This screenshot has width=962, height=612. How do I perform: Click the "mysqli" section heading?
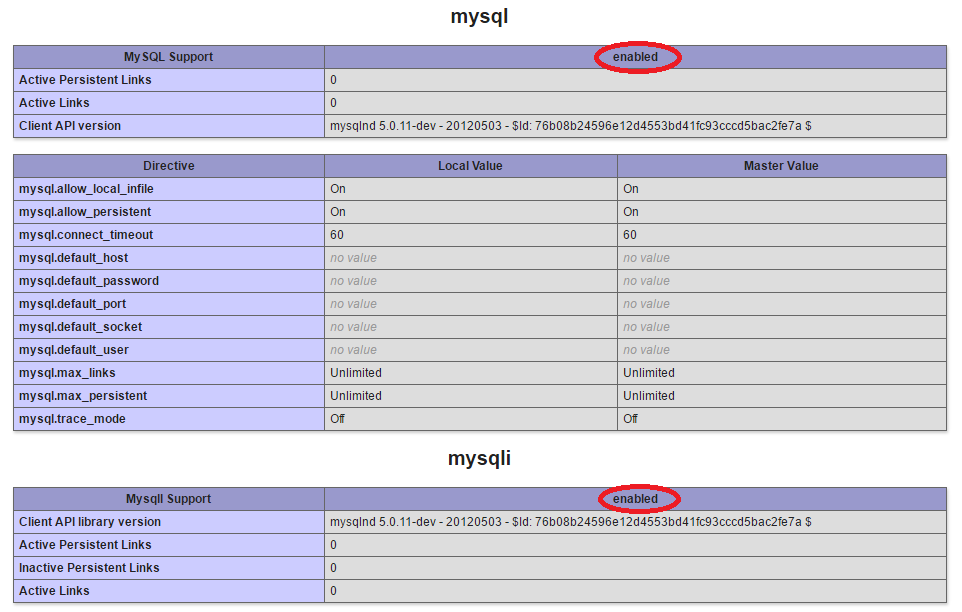pos(479,459)
